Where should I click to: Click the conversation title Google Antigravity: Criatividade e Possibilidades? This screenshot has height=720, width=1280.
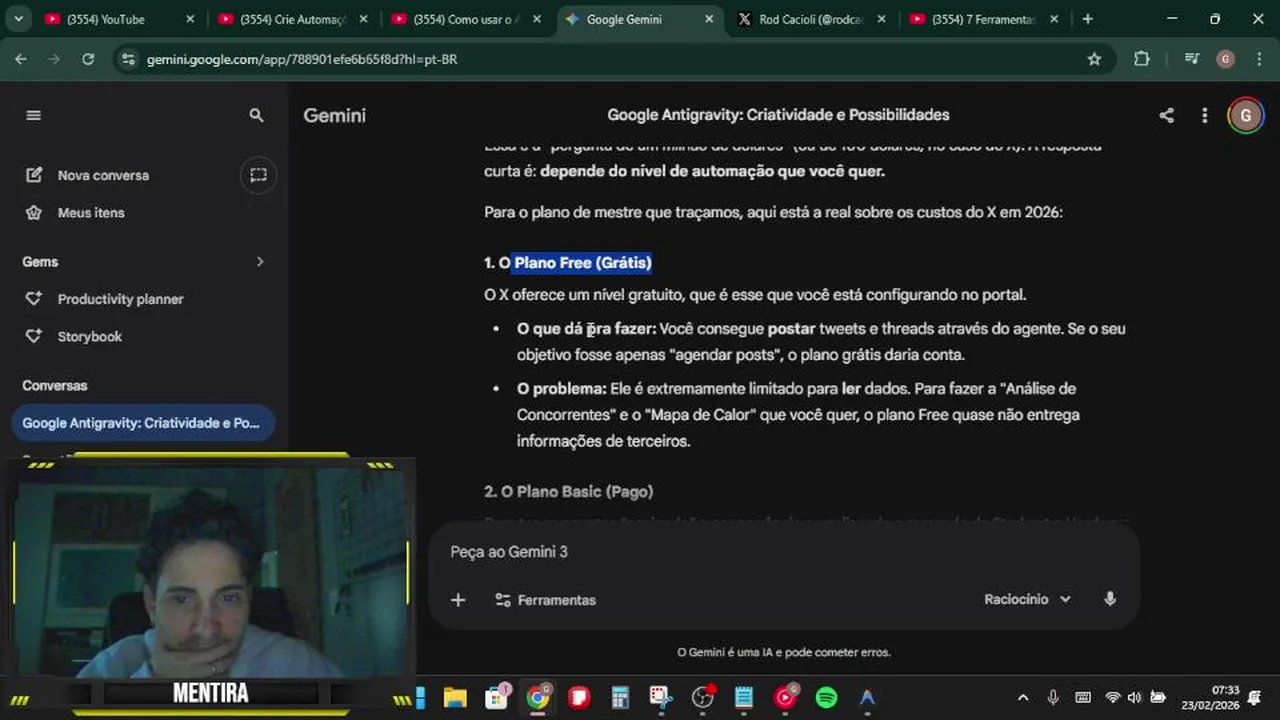(778, 115)
